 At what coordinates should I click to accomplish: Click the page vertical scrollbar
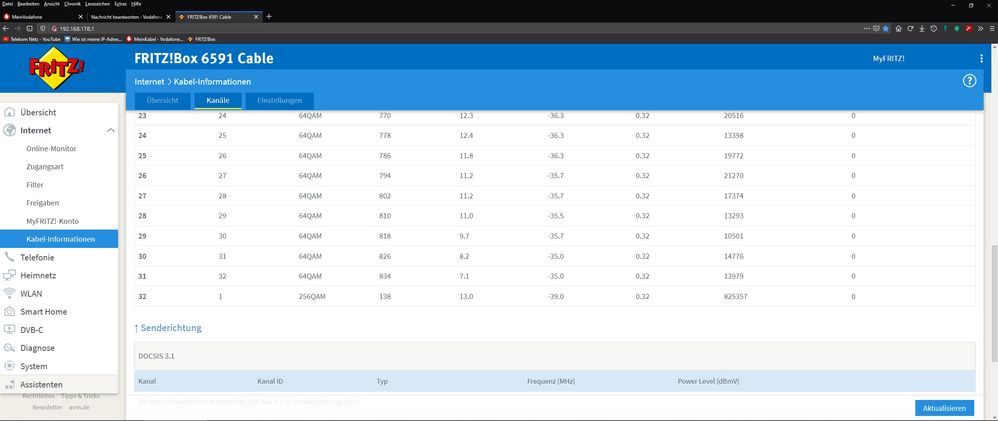(994, 304)
